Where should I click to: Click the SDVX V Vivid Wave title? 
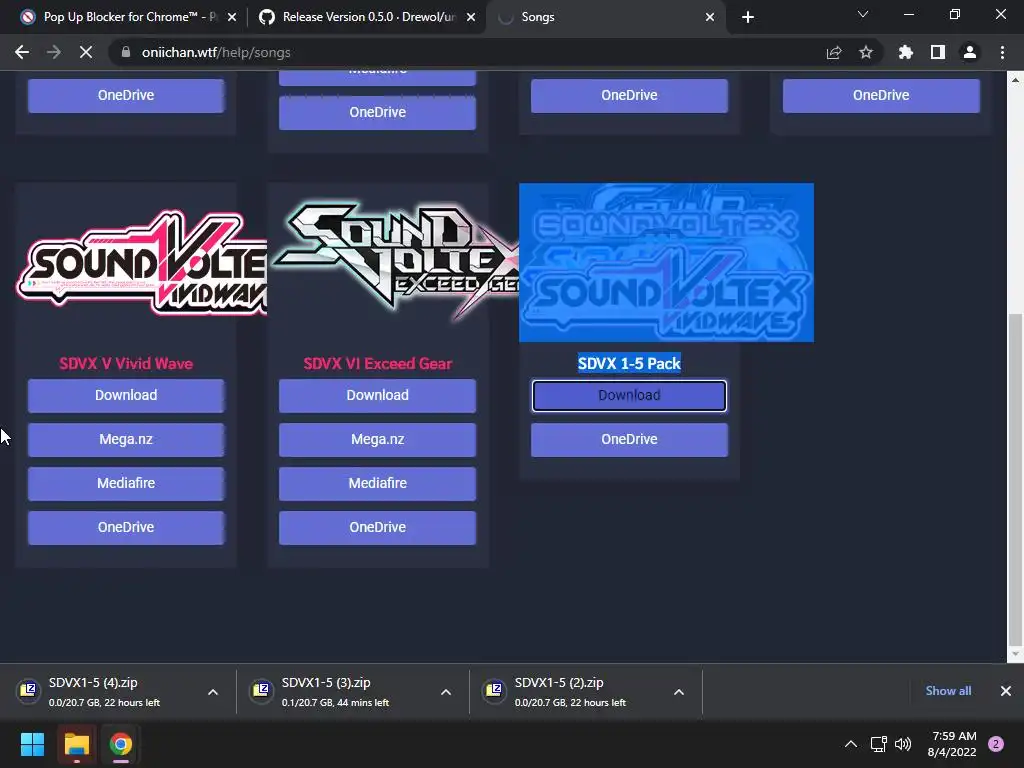click(126, 364)
